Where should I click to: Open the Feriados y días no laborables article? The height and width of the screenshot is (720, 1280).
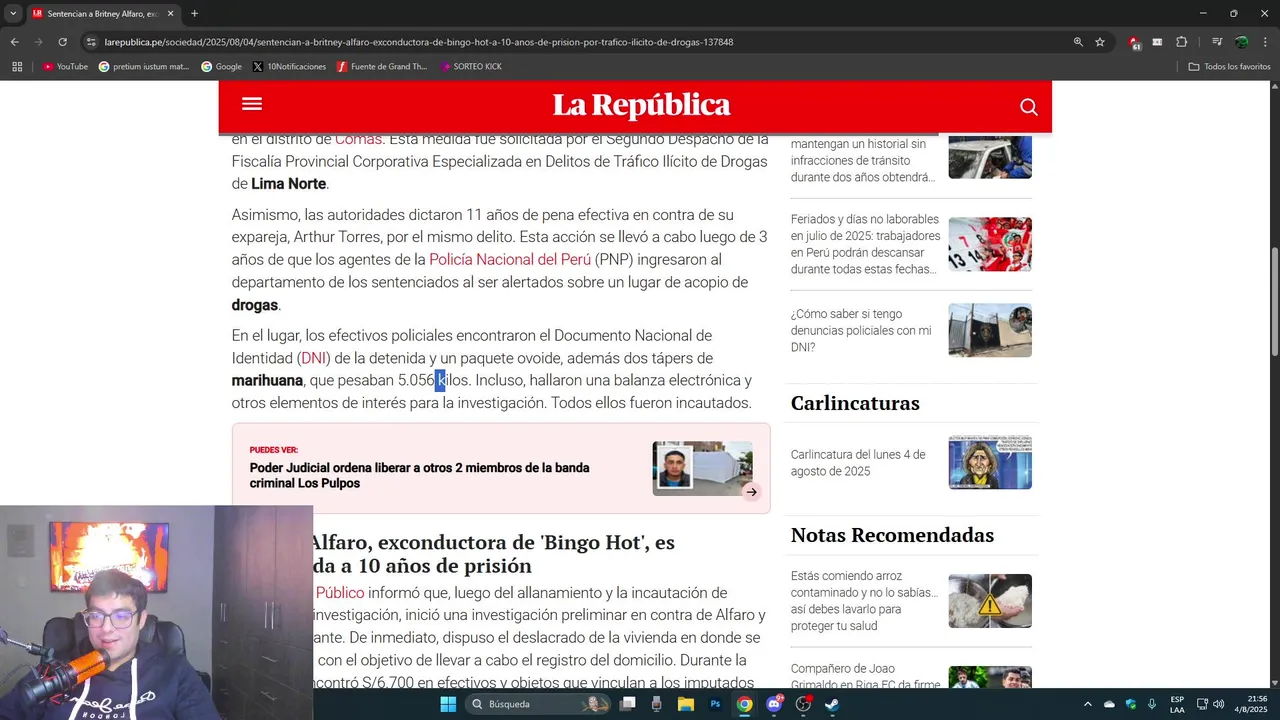[x=865, y=244]
